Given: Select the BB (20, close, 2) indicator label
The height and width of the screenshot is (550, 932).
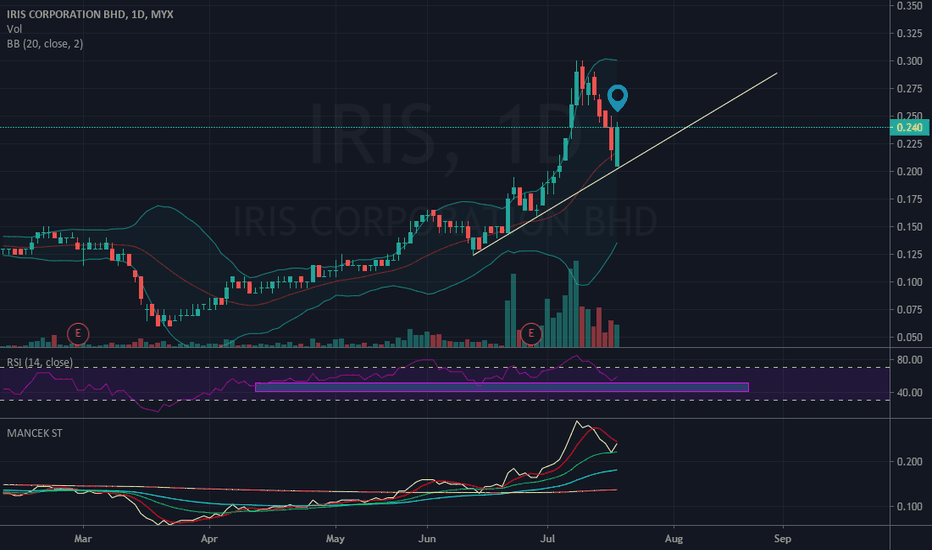Looking at the screenshot, I should (45, 43).
